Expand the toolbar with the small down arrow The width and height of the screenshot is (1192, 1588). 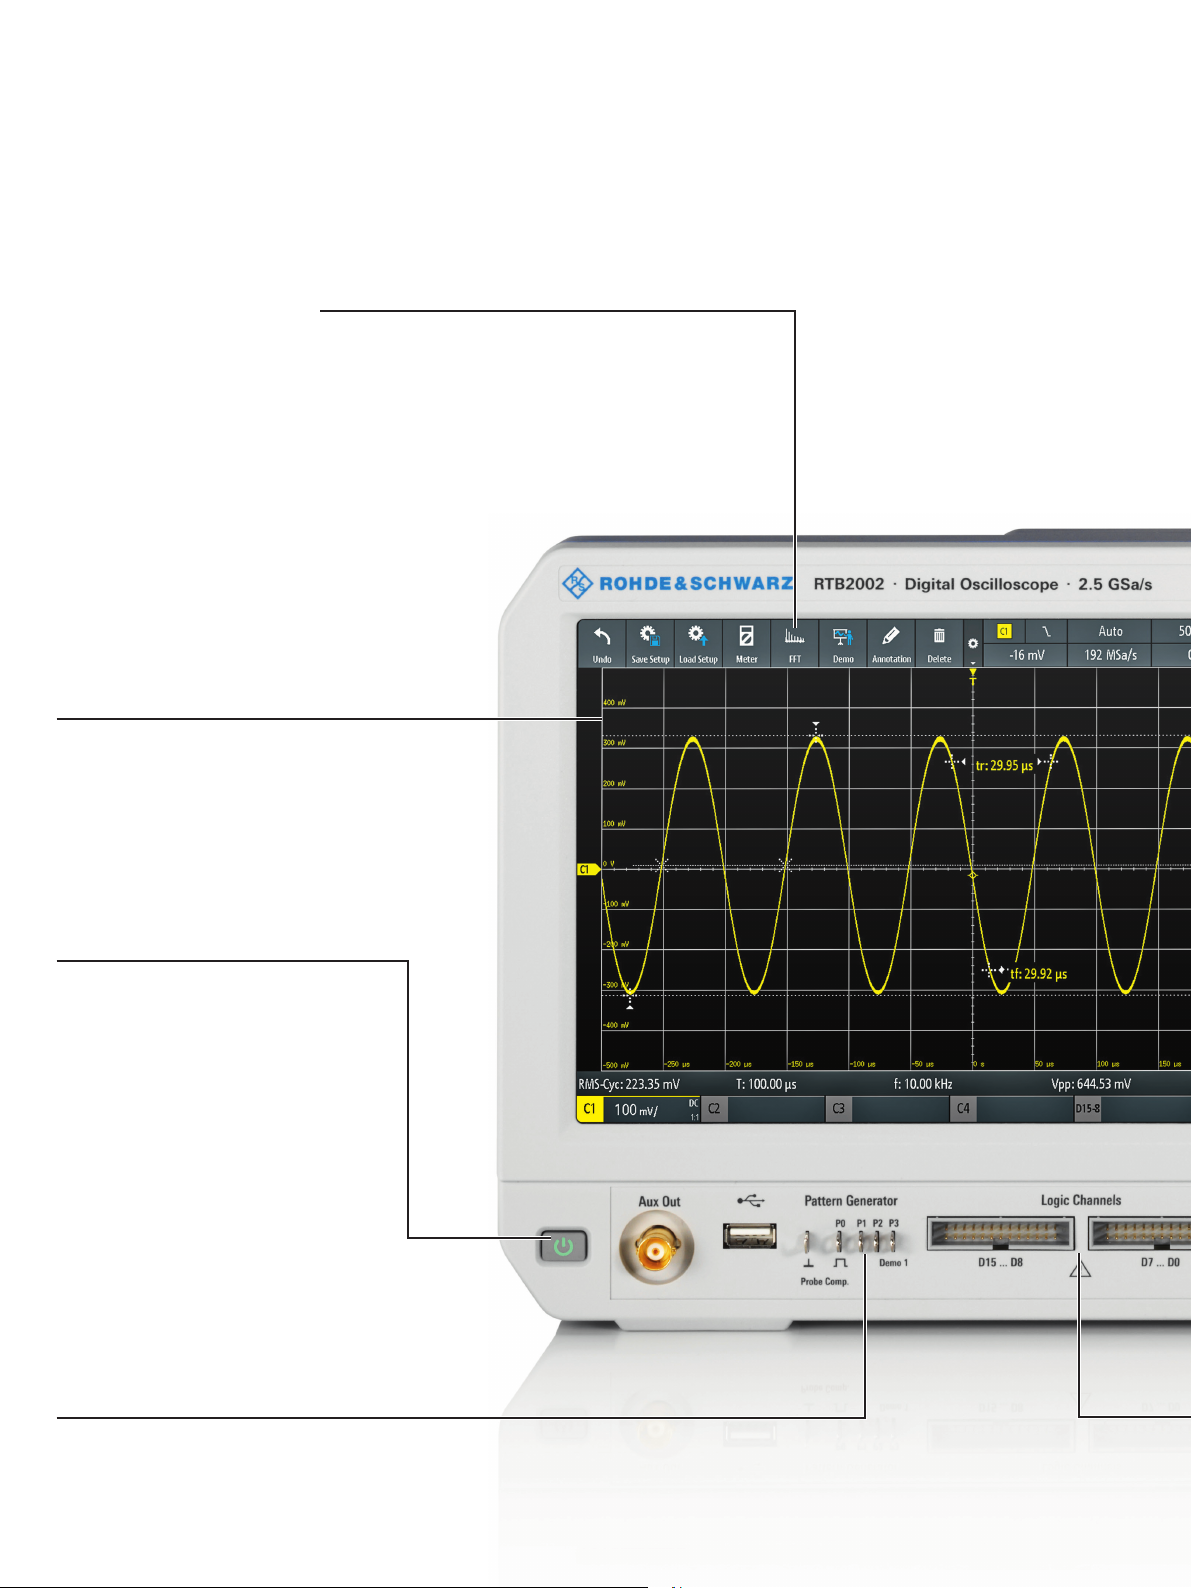pyautogui.click(x=973, y=663)
